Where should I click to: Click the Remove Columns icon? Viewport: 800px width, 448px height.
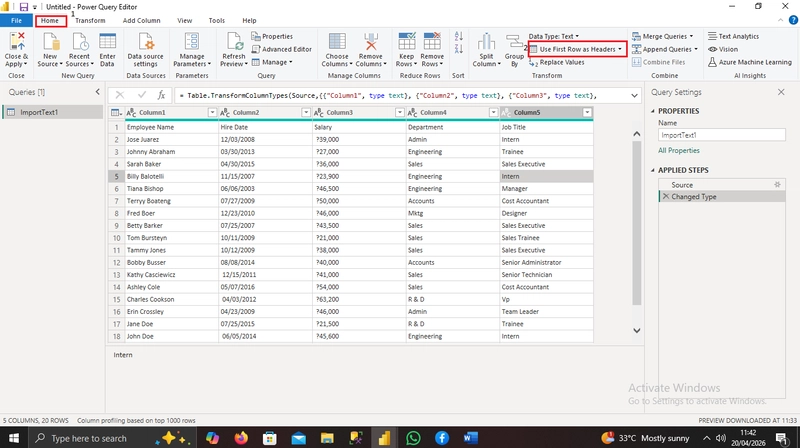coord(370,42)
